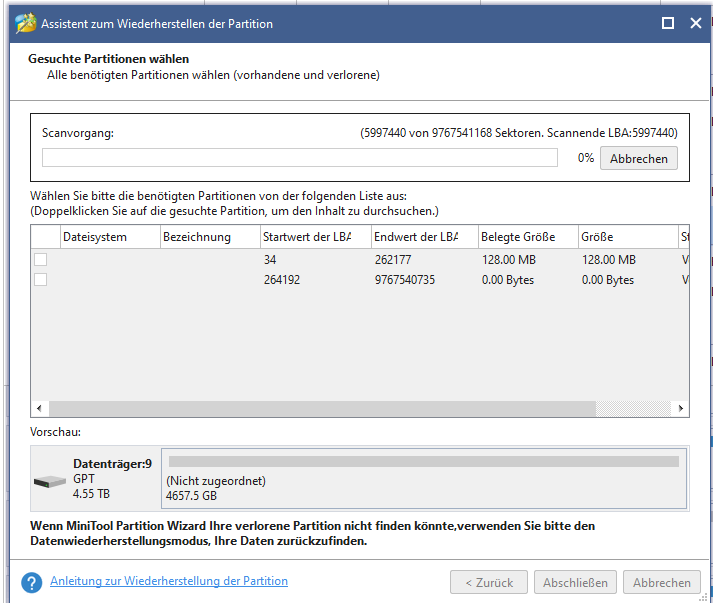Viewport: 713px width, 603px height.
Task: Click the blue help question mark icon
Action: 32,583
